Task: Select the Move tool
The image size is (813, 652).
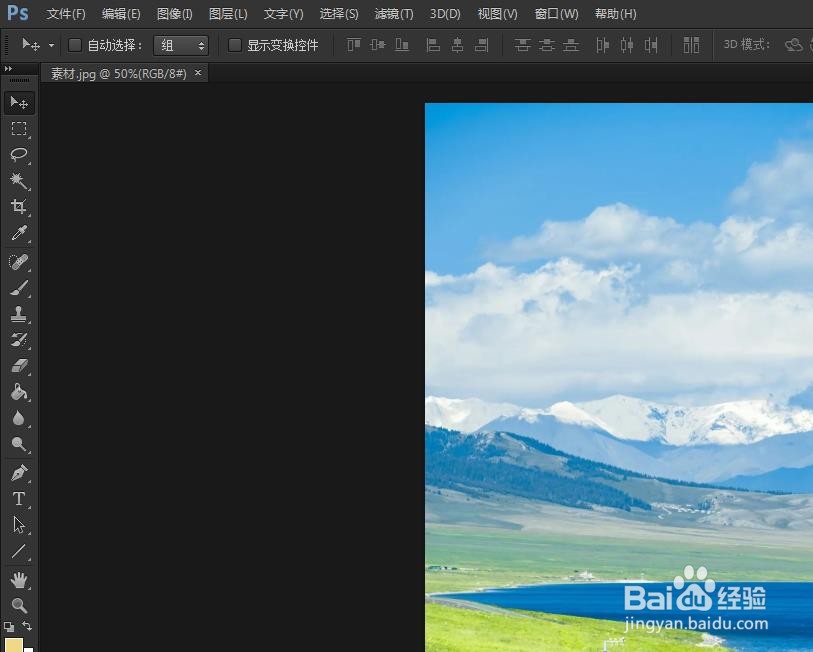Action: [x=19, y=102]
